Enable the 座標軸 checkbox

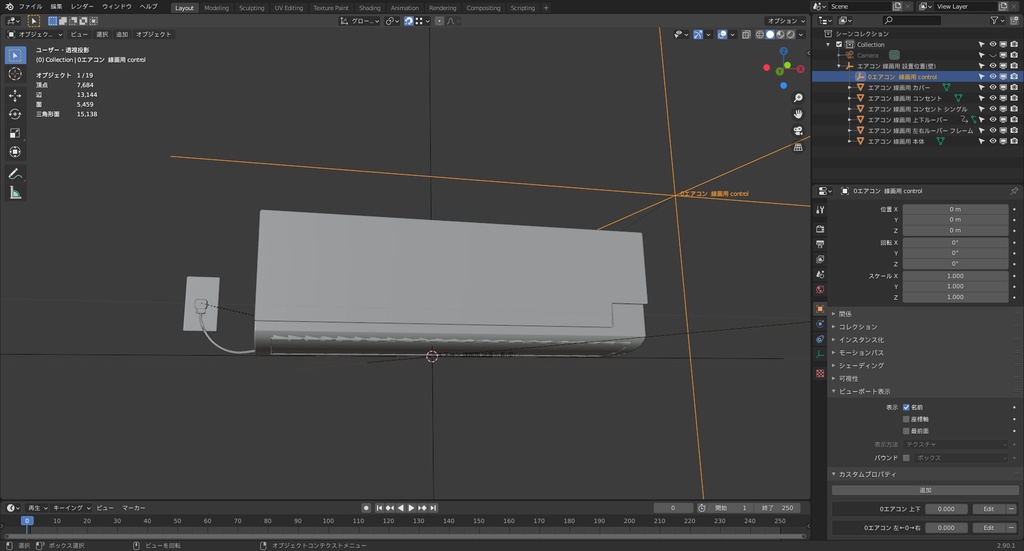[x=906, y=420]
